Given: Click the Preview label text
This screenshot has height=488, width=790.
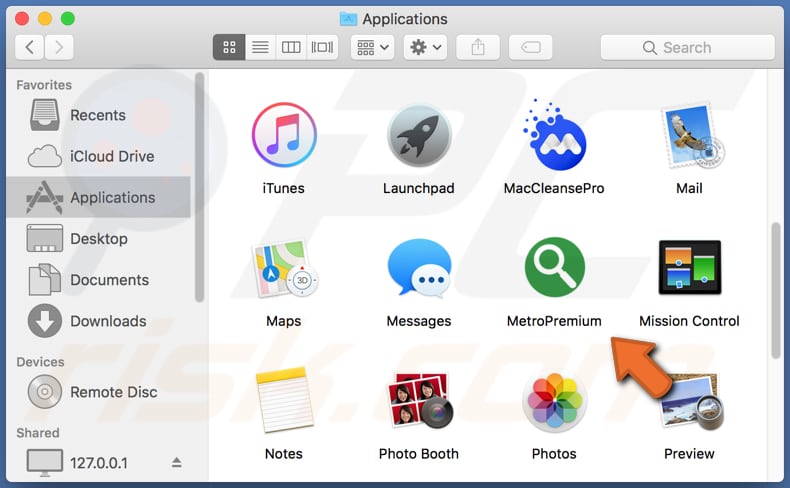Looking at the screenshot, I should [x=689, y=454].
